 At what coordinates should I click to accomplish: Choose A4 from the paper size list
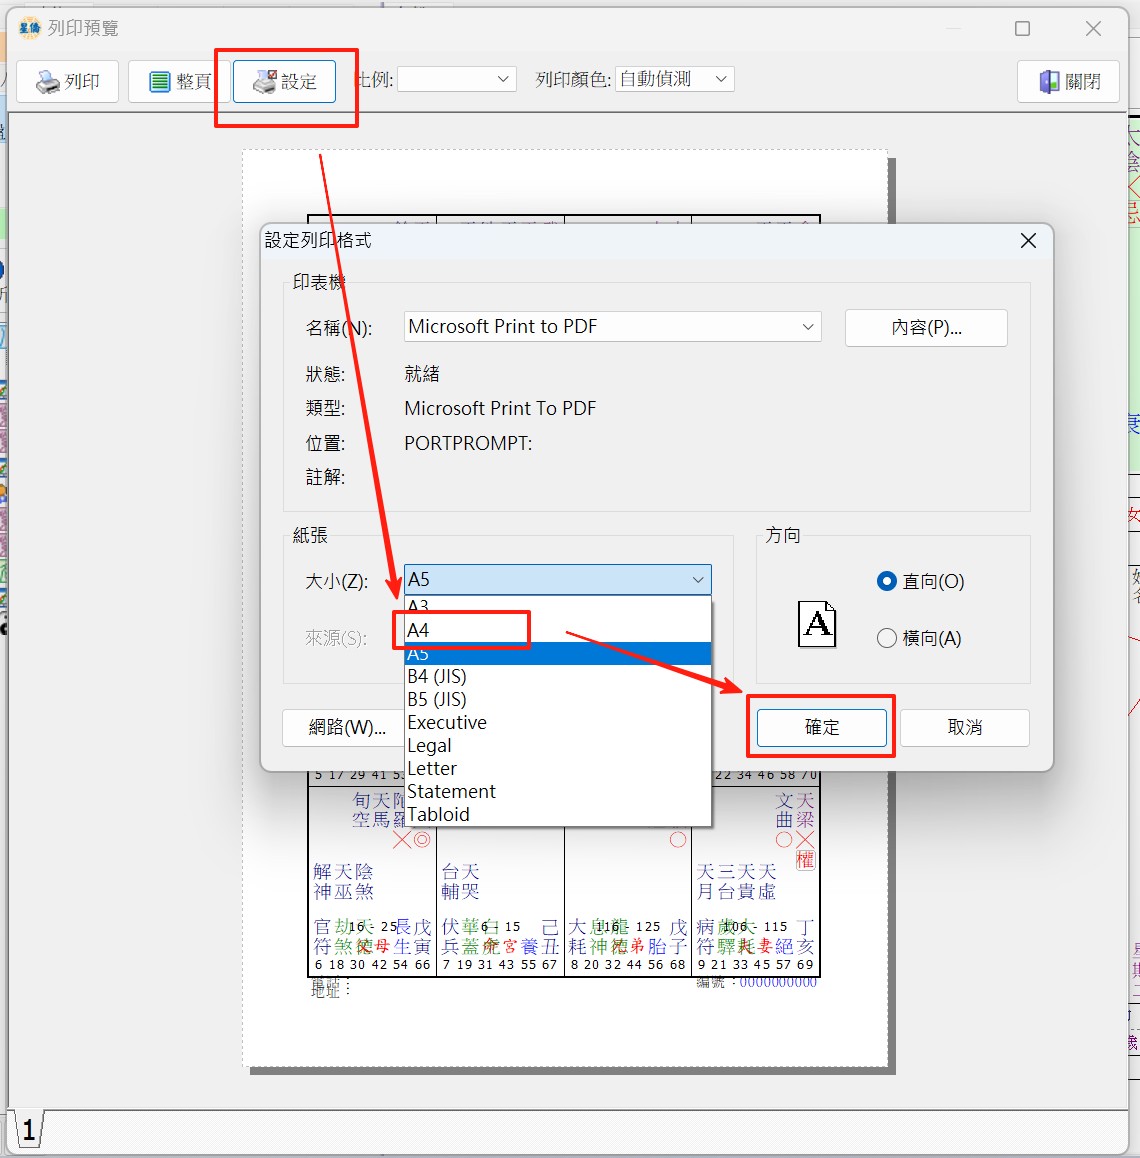[419, 630]
